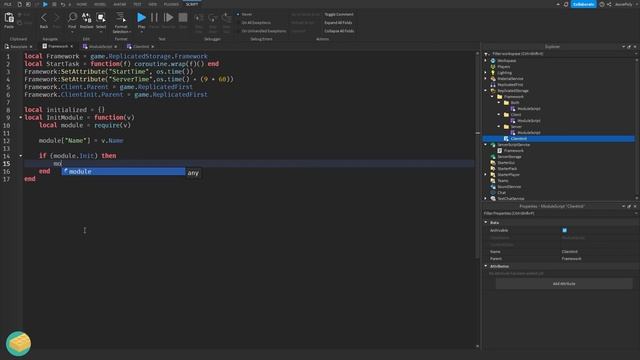Click the Step Into debugger icon

pyautogui.click(x=199, y=18)
